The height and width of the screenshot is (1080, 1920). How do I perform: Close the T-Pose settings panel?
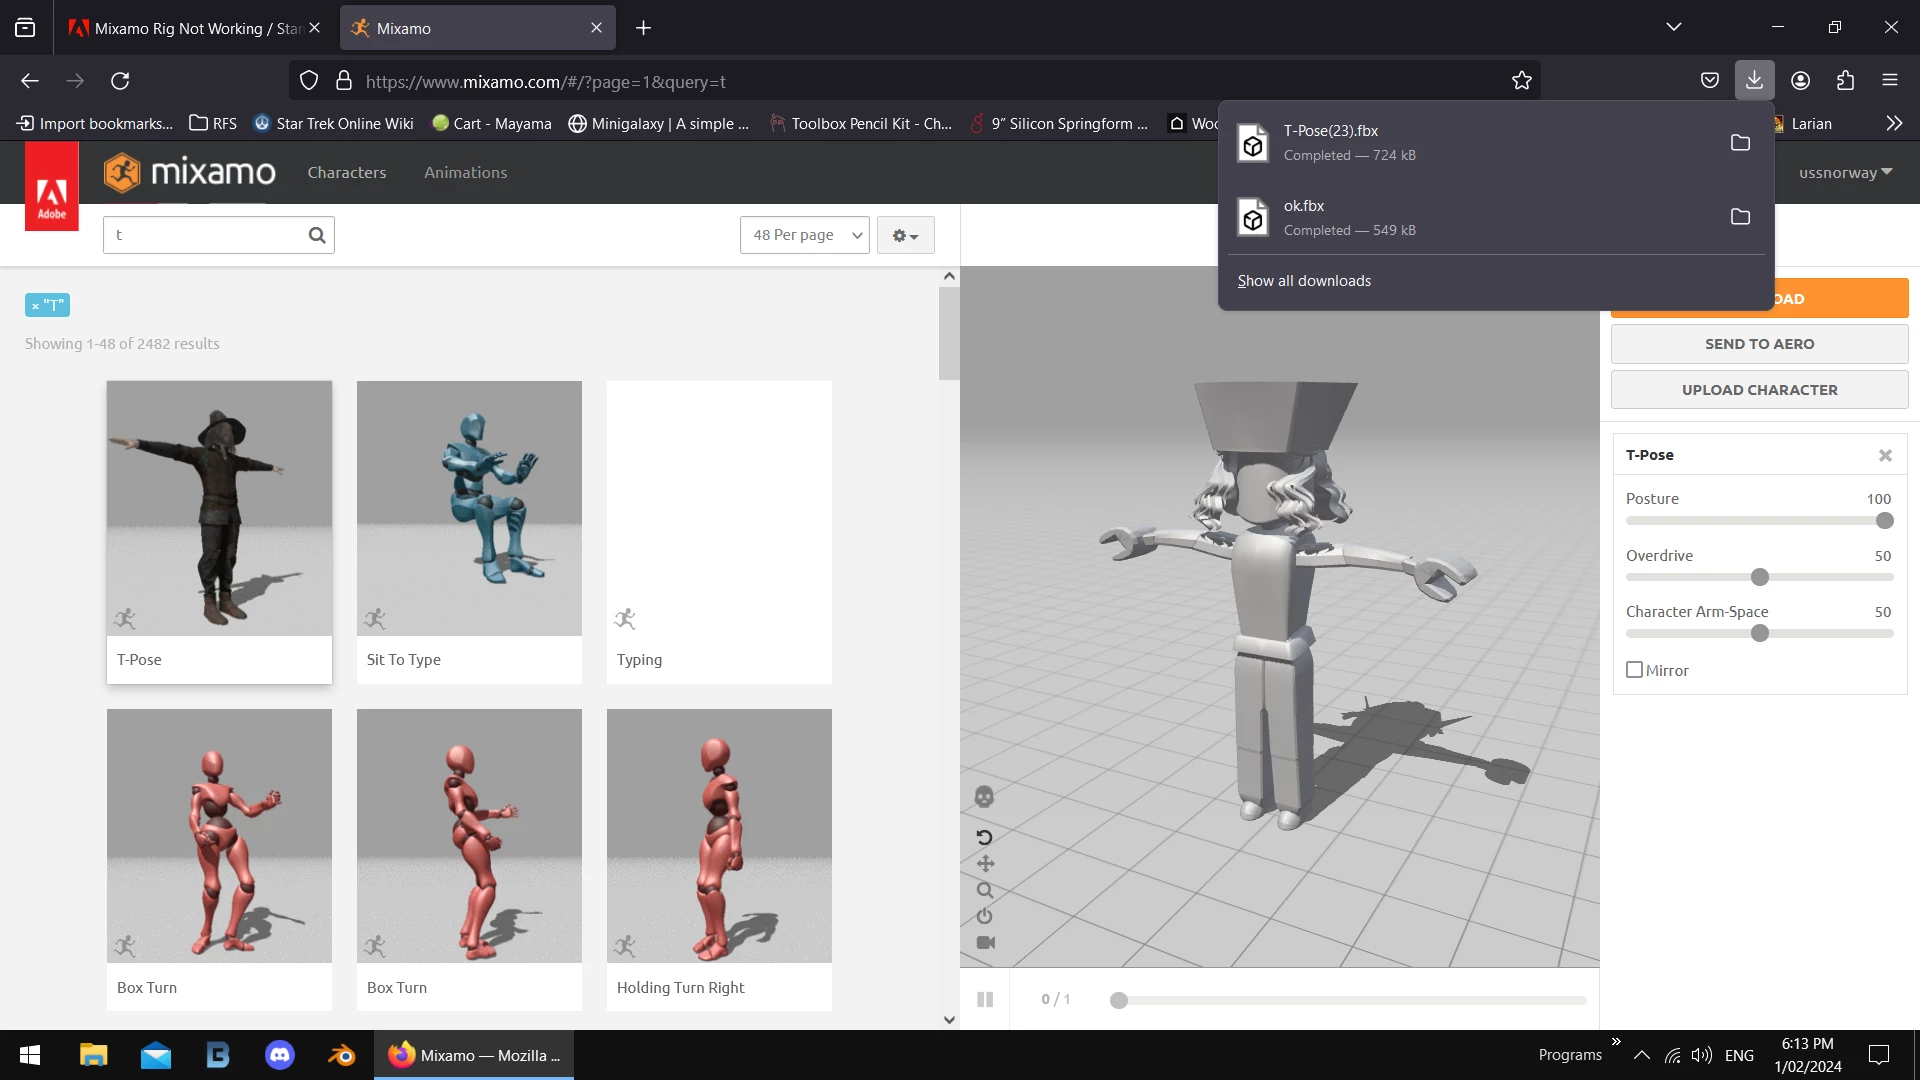point(1885,455)
